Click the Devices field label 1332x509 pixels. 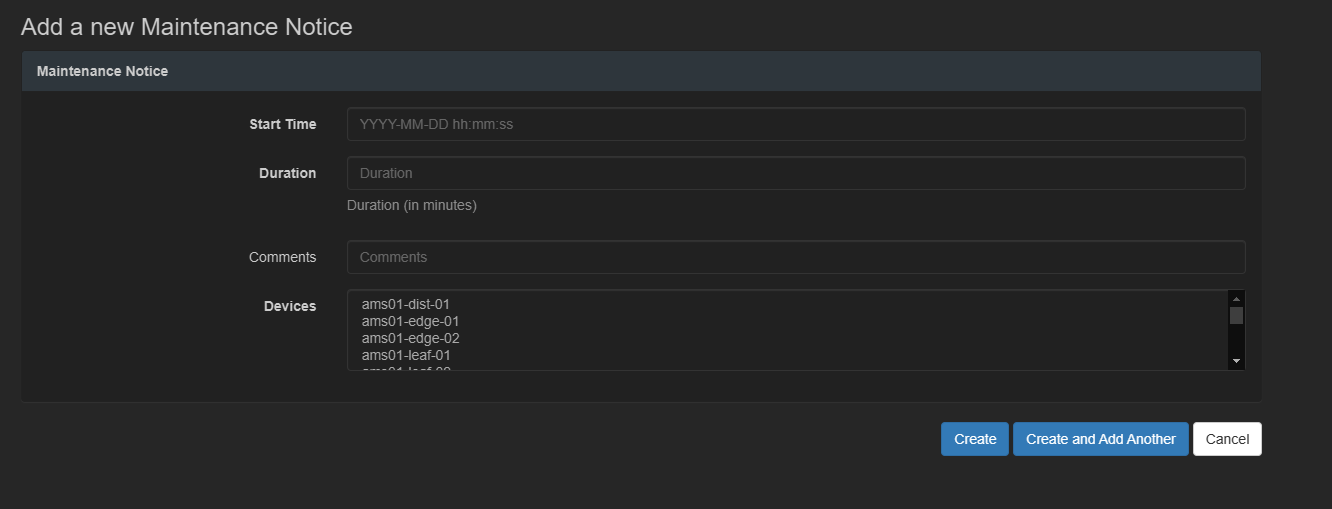click(290, 306)
